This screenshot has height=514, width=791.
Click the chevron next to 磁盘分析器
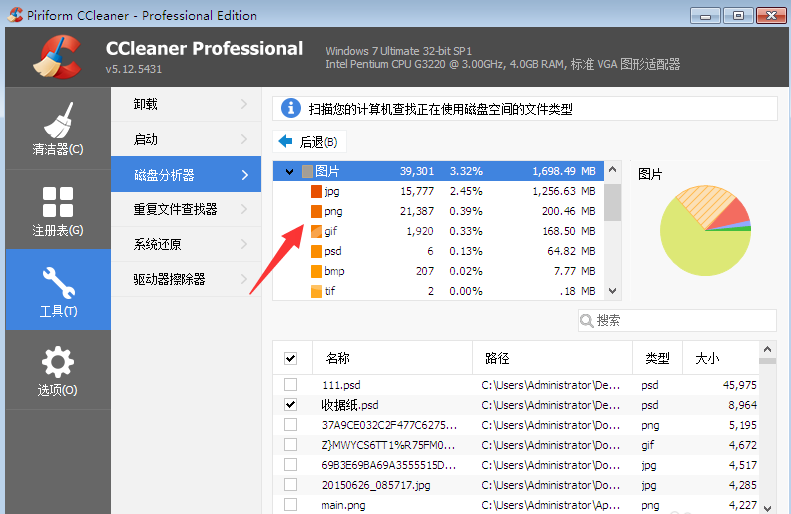tap(245, 175)
